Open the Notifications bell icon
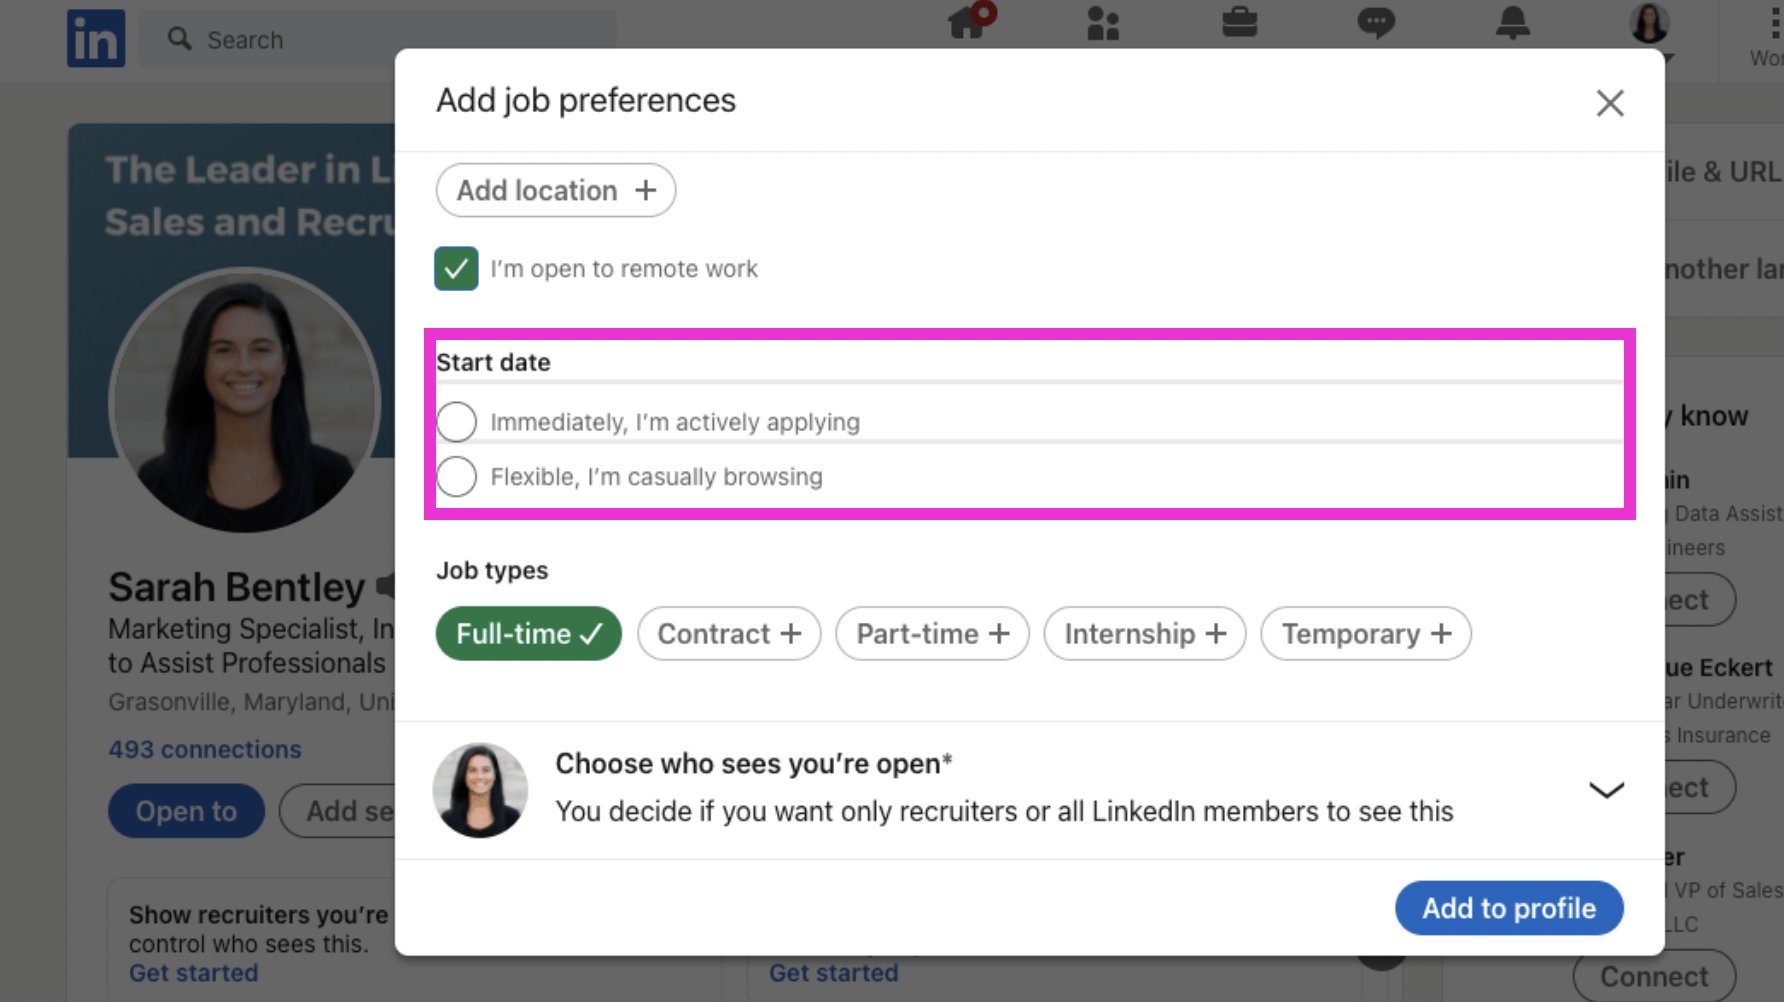This screenshot has width=1784, height=1002. click(1512, 22)
